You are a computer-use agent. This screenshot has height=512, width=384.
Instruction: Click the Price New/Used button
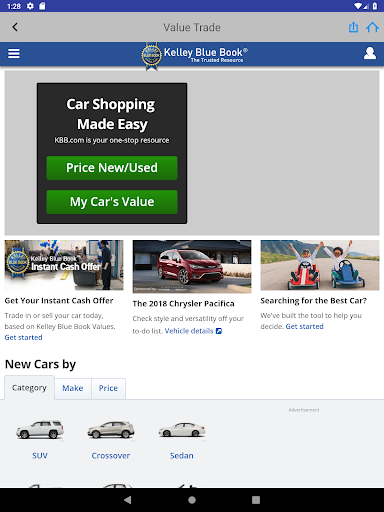(x=112, y=168)
